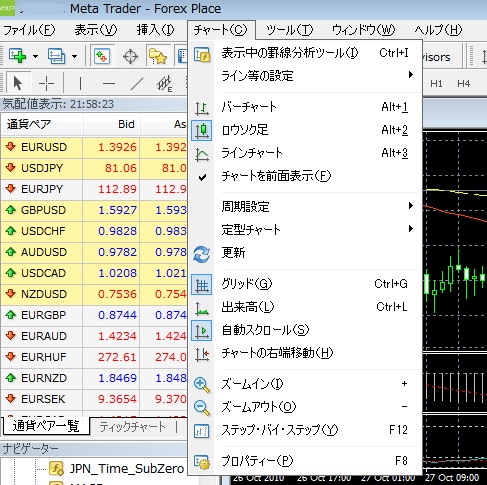Choose ズームイン(I) menu entry
Image resolution: width=487 pixels, height=485 pixels.
pos(304,384)
